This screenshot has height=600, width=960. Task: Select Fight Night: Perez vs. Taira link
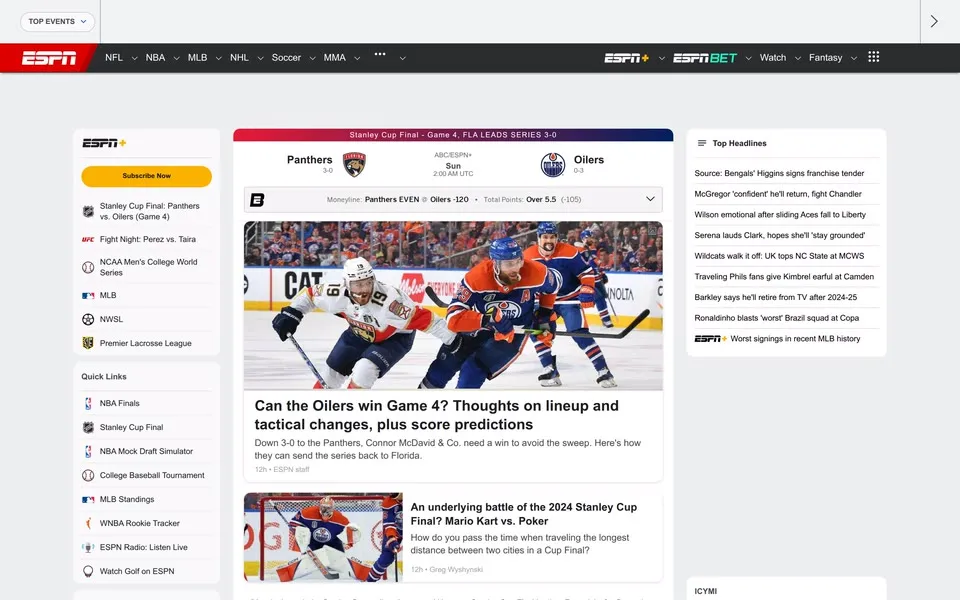(x=148, y=239)
